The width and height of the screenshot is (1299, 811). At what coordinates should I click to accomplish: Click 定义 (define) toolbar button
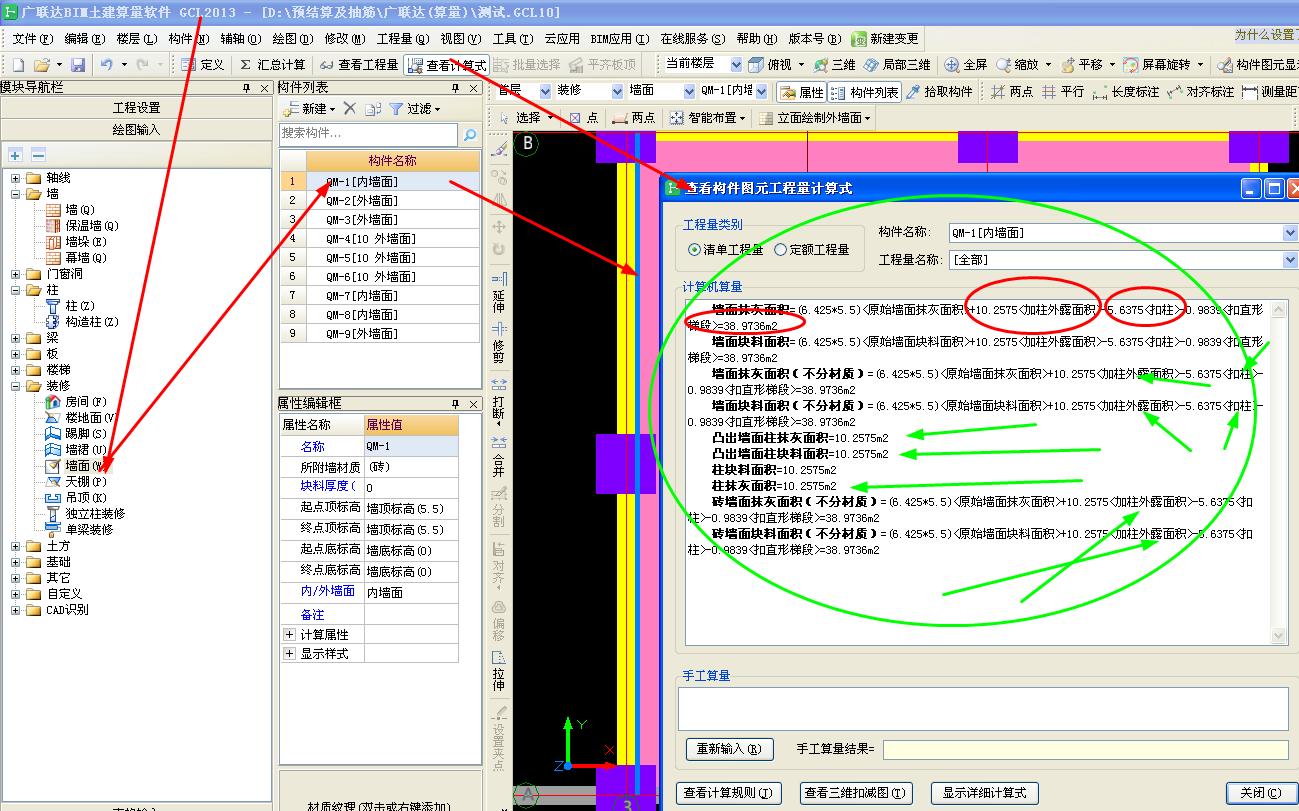204,65
